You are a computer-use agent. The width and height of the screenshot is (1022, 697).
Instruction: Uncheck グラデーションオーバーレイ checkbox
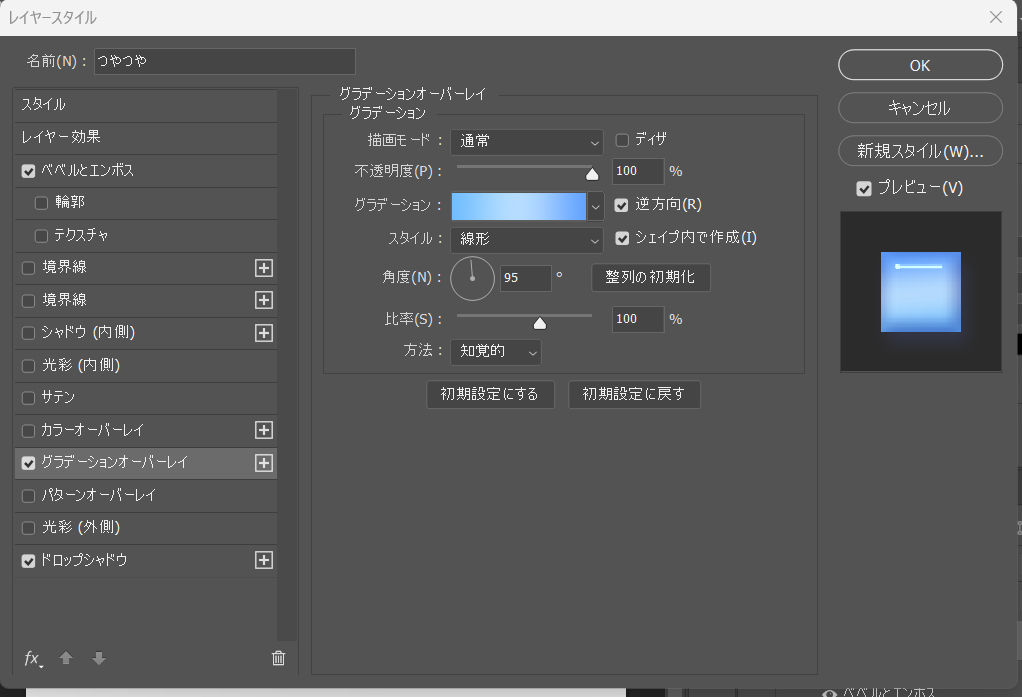[28, 463]
